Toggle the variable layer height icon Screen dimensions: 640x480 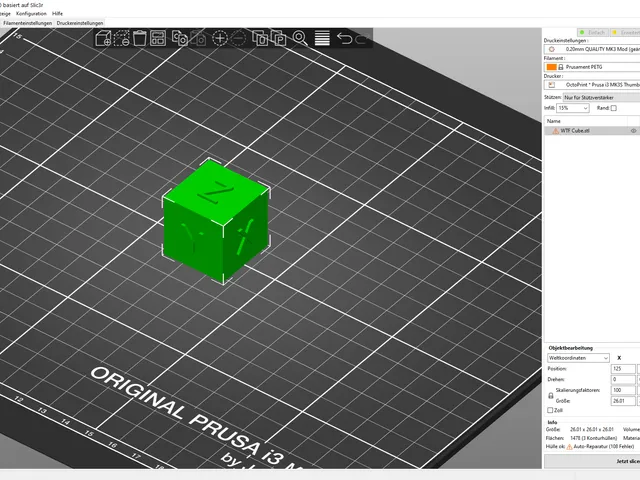(x=322, y=38)
